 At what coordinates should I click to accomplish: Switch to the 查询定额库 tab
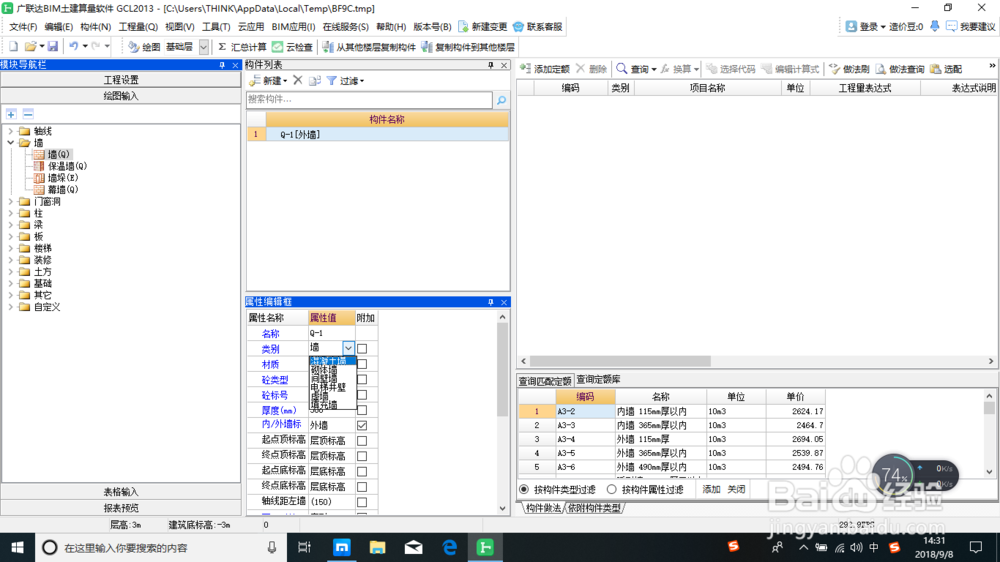(x=598, y=380)
